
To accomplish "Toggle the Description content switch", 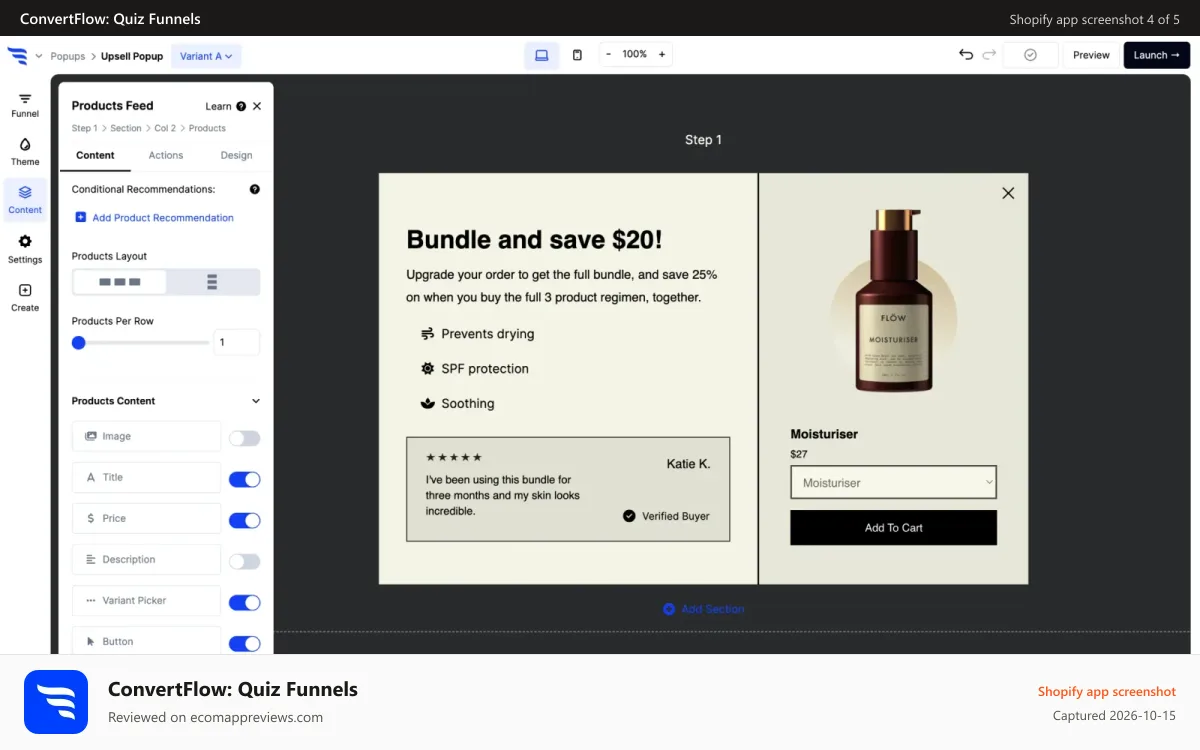I will (244, 561).
